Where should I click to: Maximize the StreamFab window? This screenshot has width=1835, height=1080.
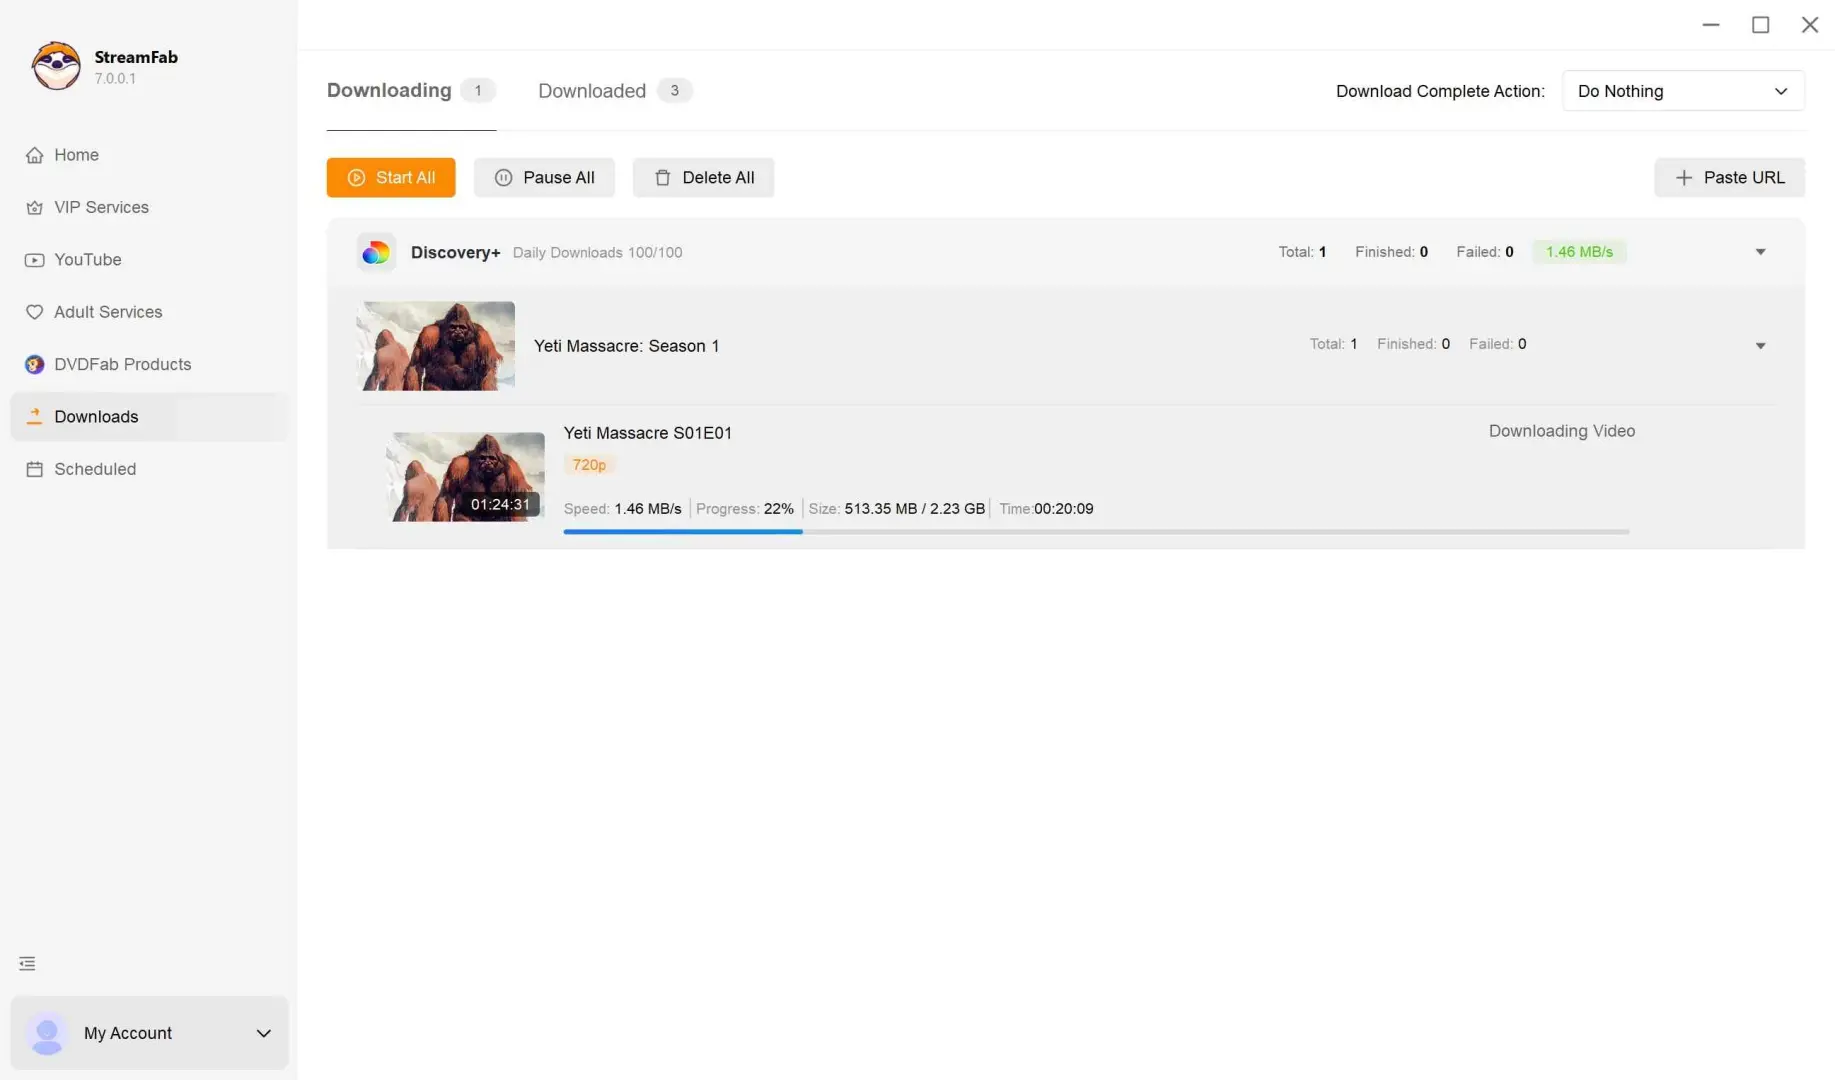[1760, 25]
